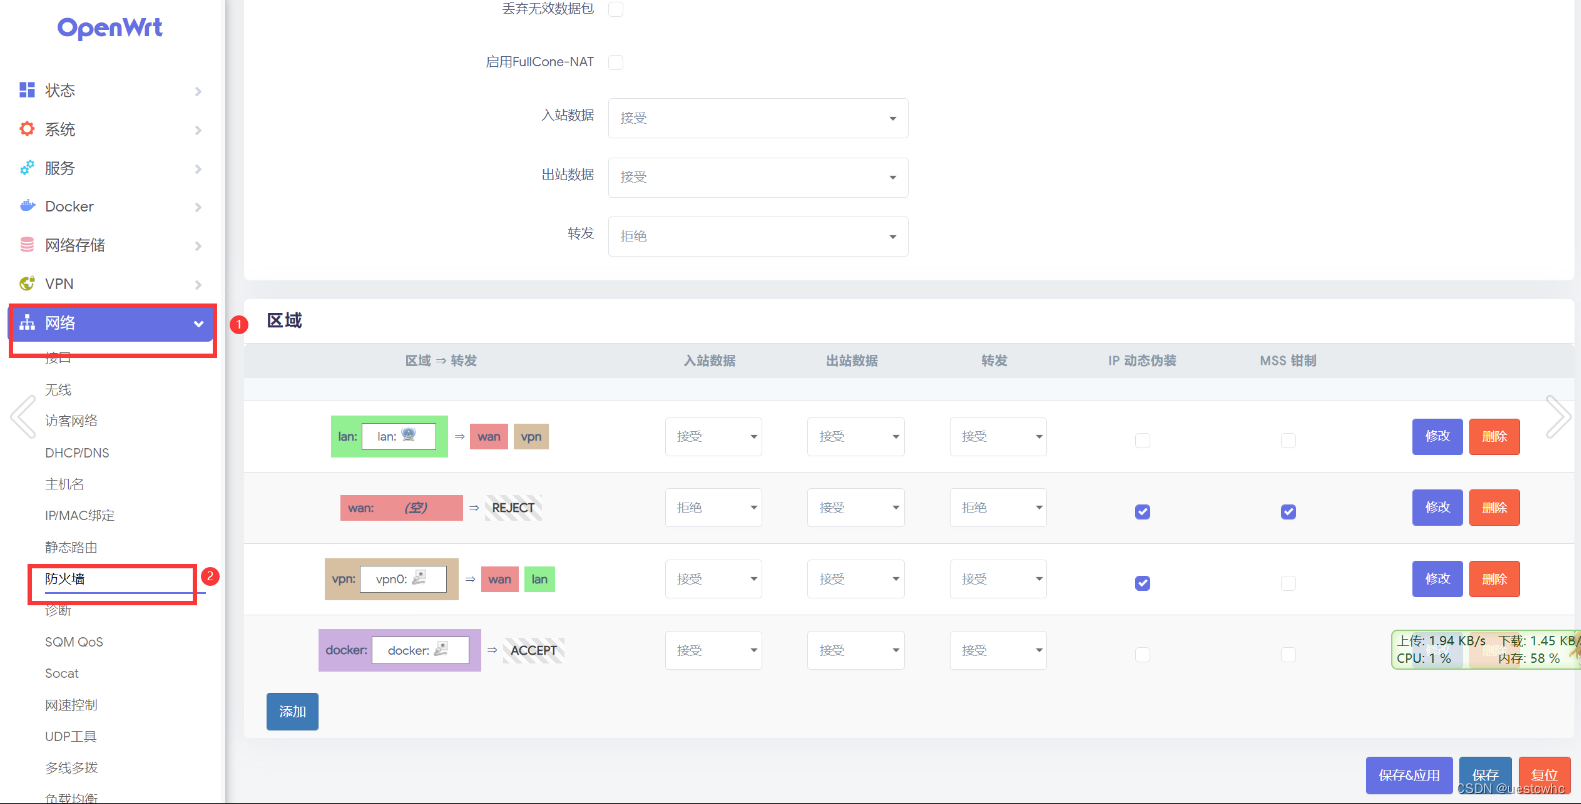The width and height of the screenshot is (1581, 804).
Task: Open lan zone outbound dropdown
Action: 856,436
